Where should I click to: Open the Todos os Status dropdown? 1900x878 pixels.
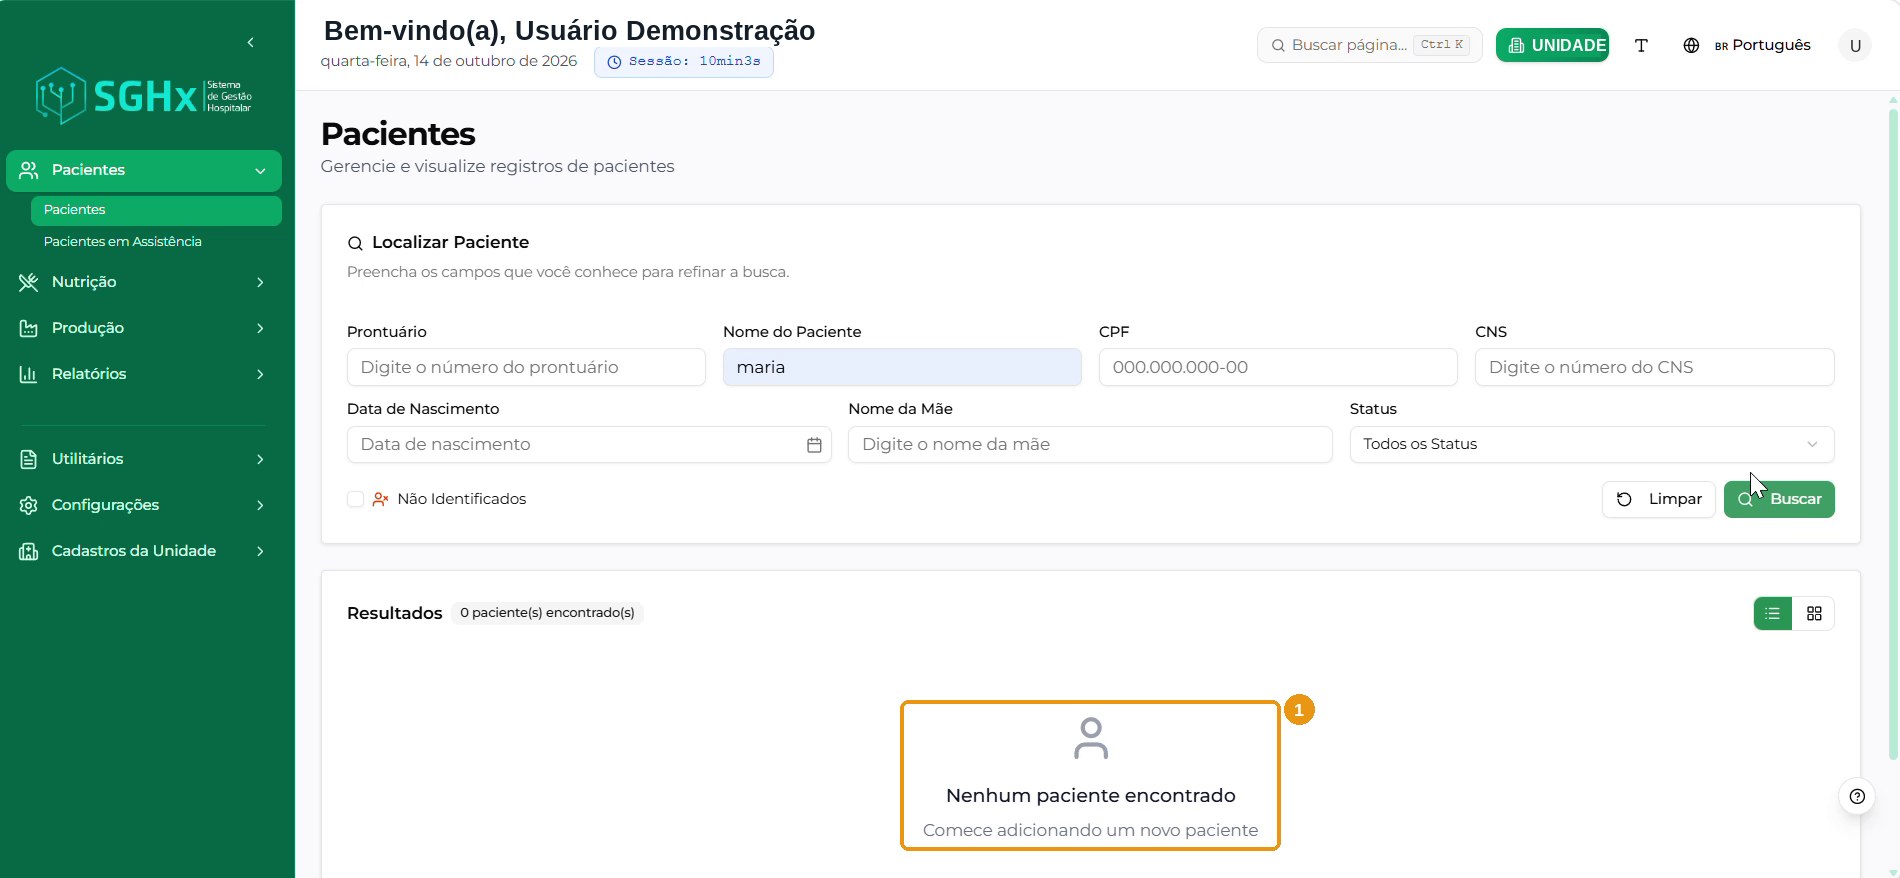pos(1592,444)
